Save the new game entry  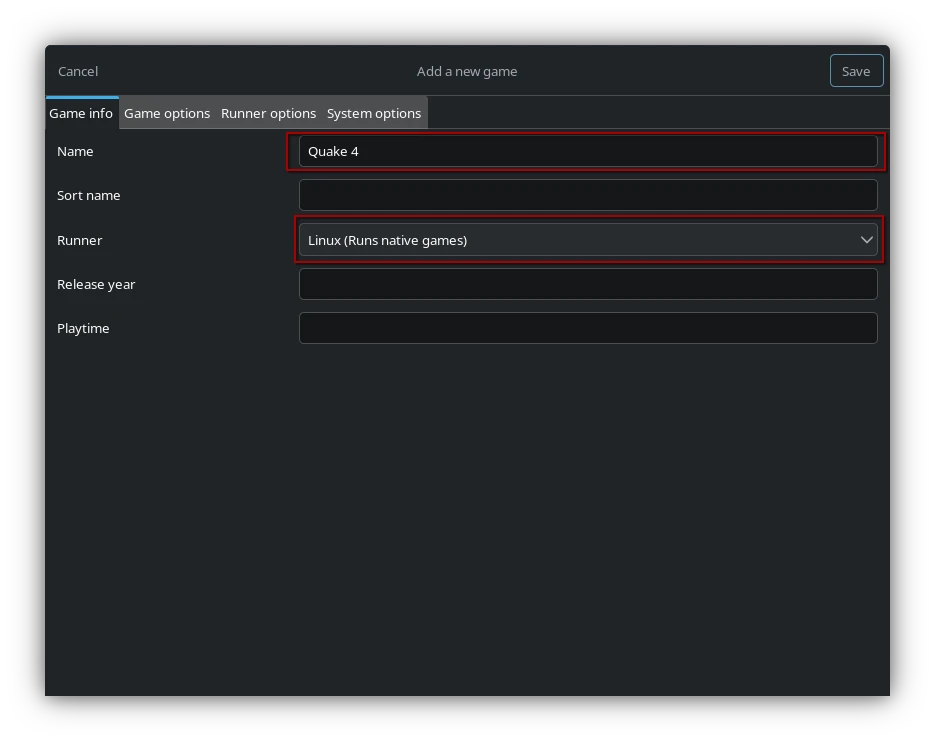[x=856, y=71]
